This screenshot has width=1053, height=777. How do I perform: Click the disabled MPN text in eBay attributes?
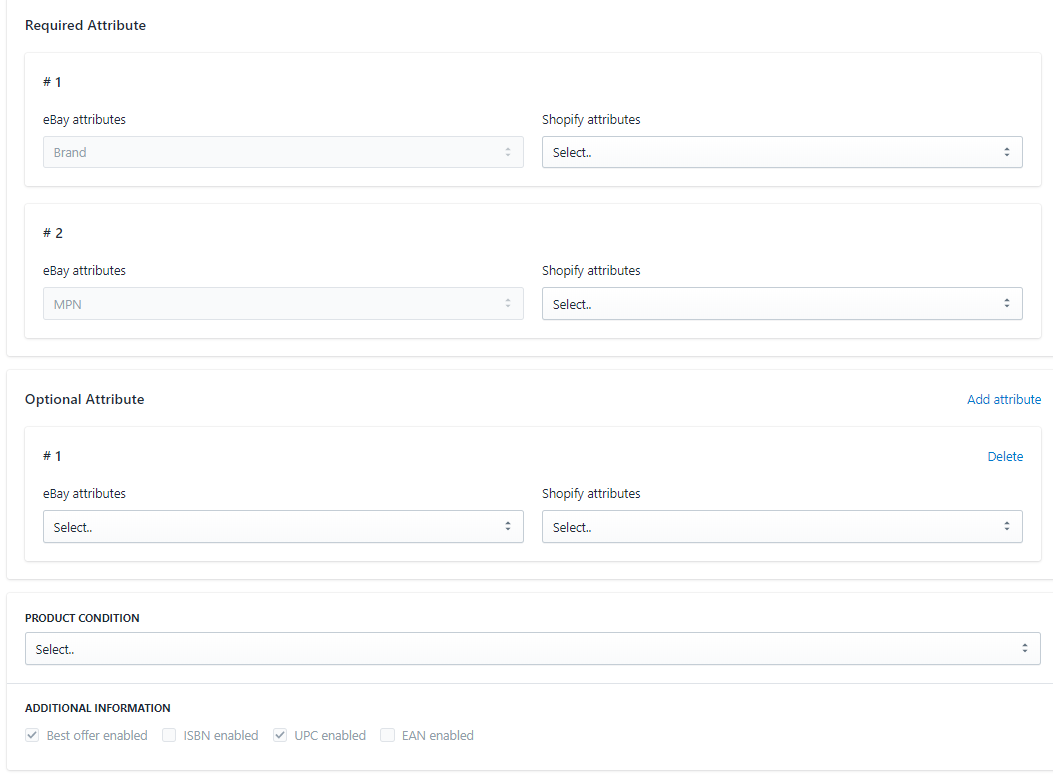click(x=68, y=304)
